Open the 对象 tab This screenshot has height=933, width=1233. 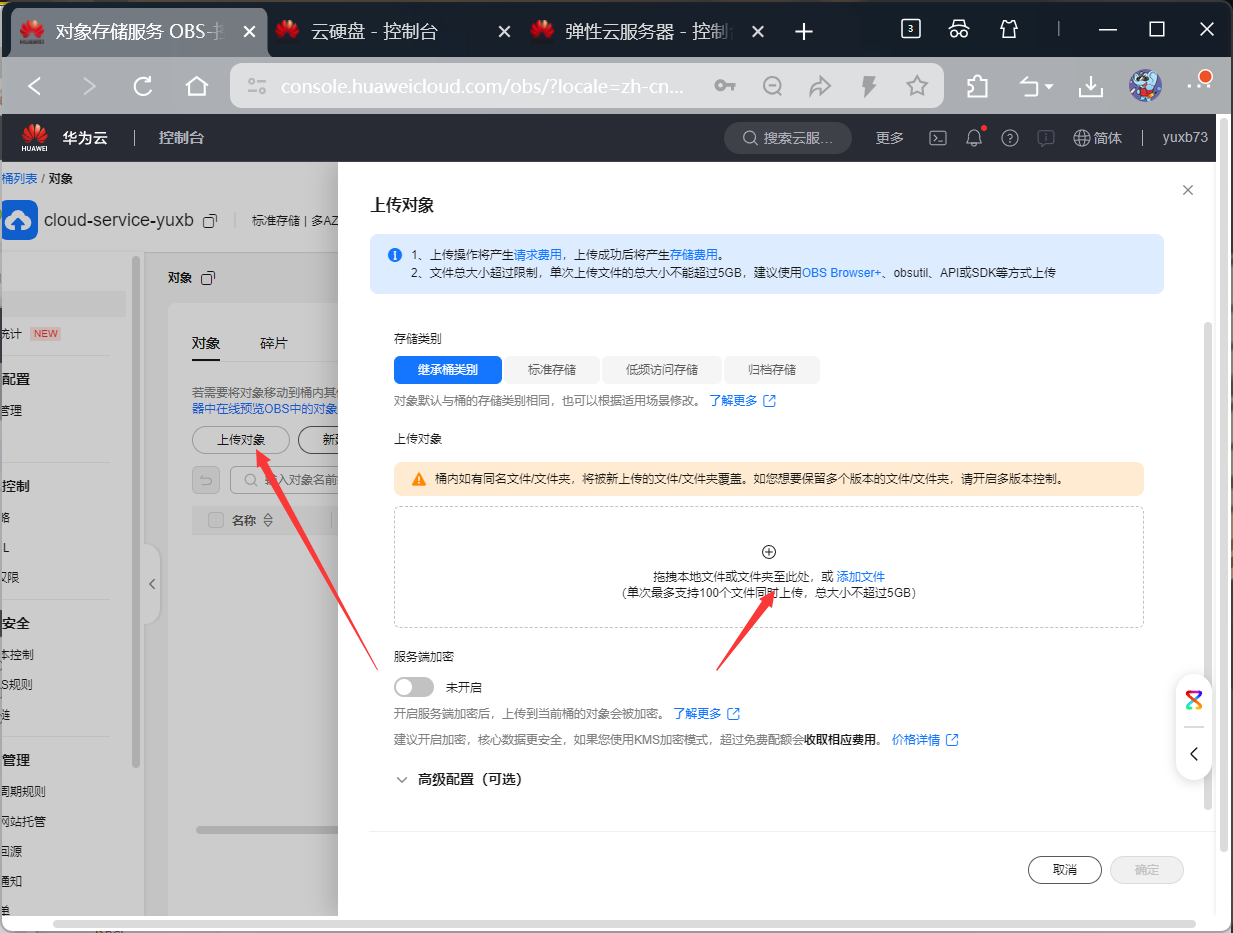pos(206,343)
